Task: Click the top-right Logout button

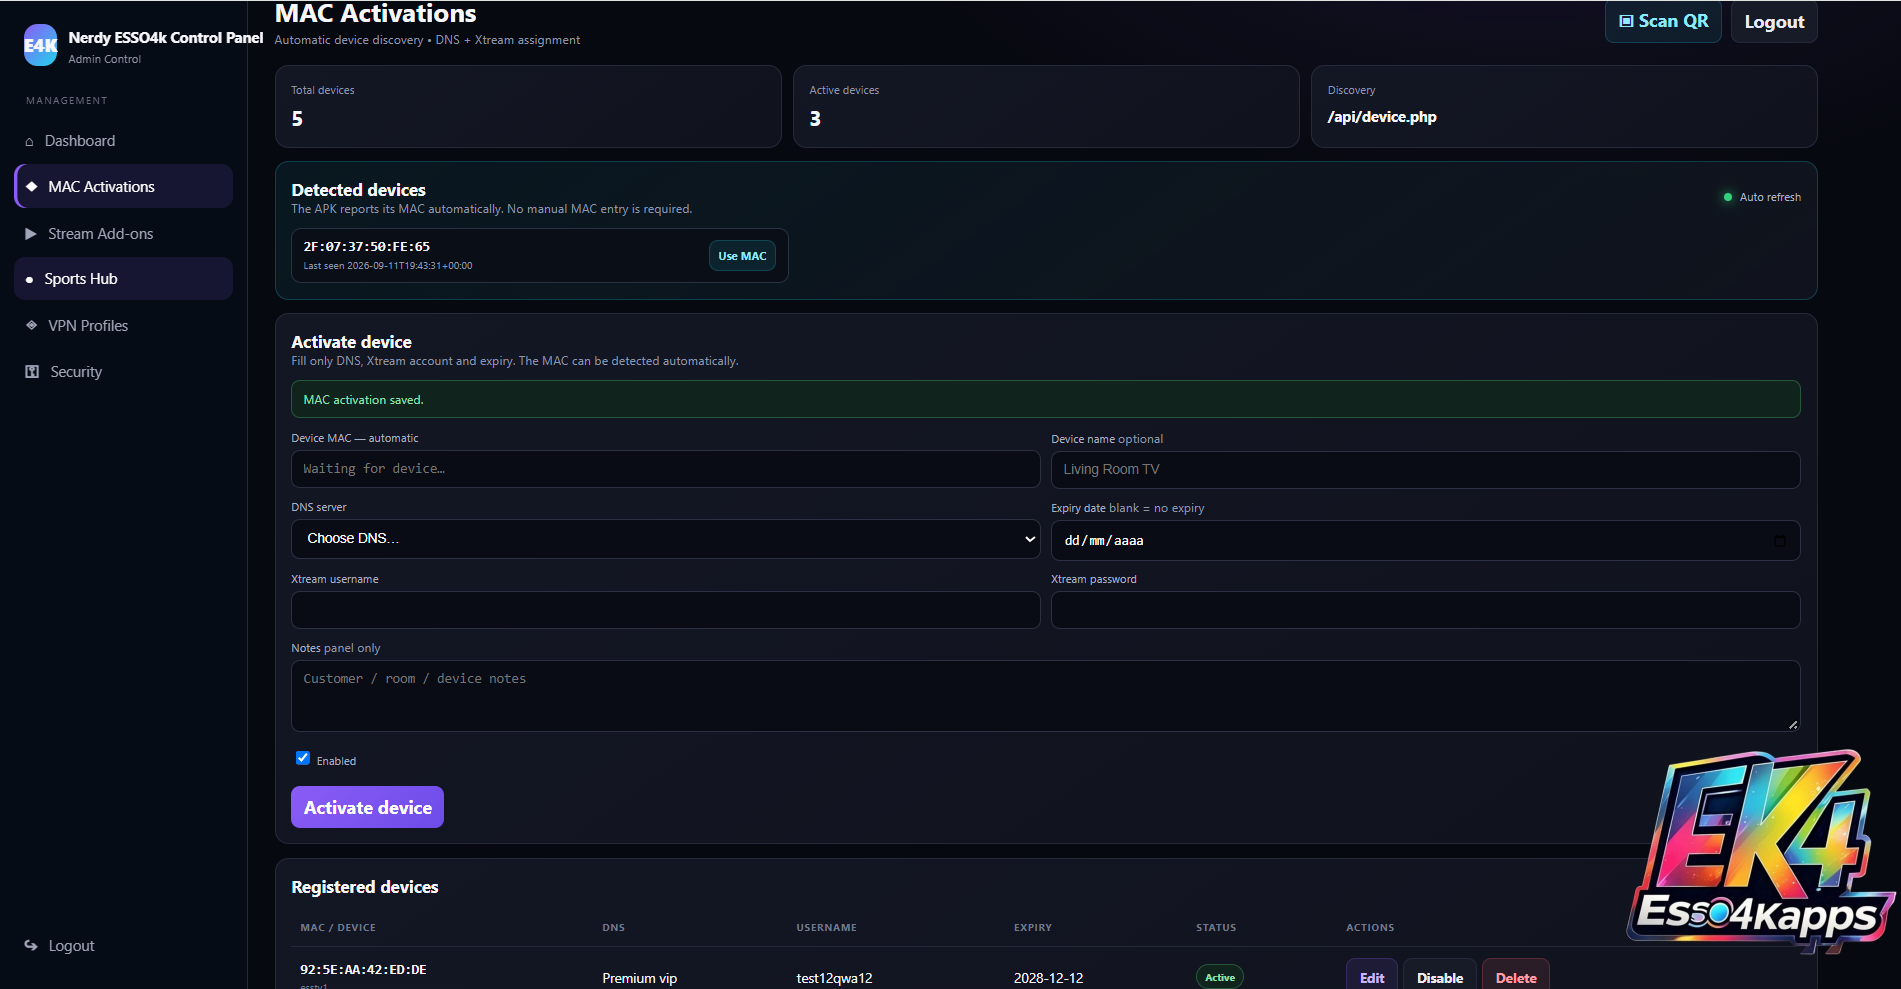Action: pos(1774,22)
